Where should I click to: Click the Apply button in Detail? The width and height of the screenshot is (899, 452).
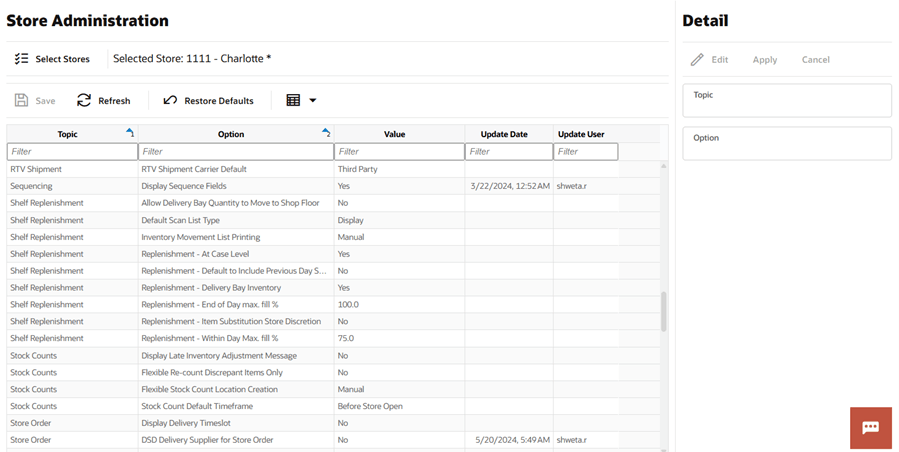[x=765, y=60]
